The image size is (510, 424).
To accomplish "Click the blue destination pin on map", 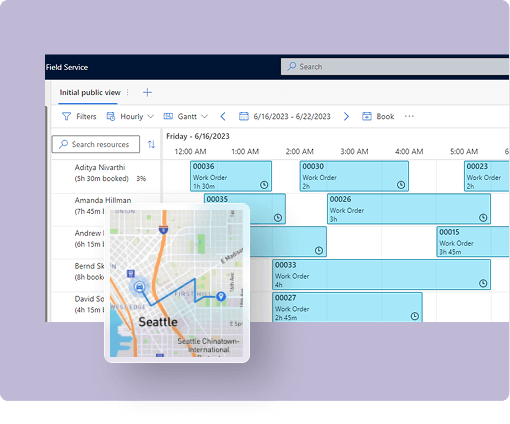I will [221, 296].
